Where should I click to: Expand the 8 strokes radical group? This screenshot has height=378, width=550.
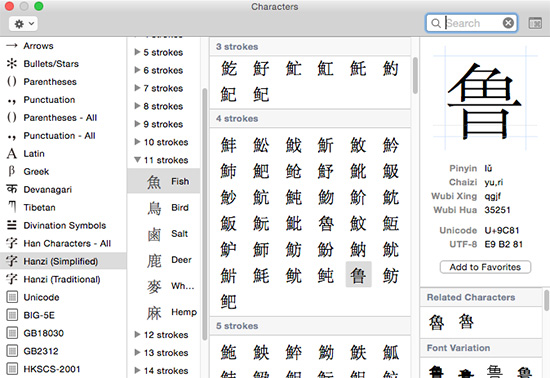(x=137, y=106)
